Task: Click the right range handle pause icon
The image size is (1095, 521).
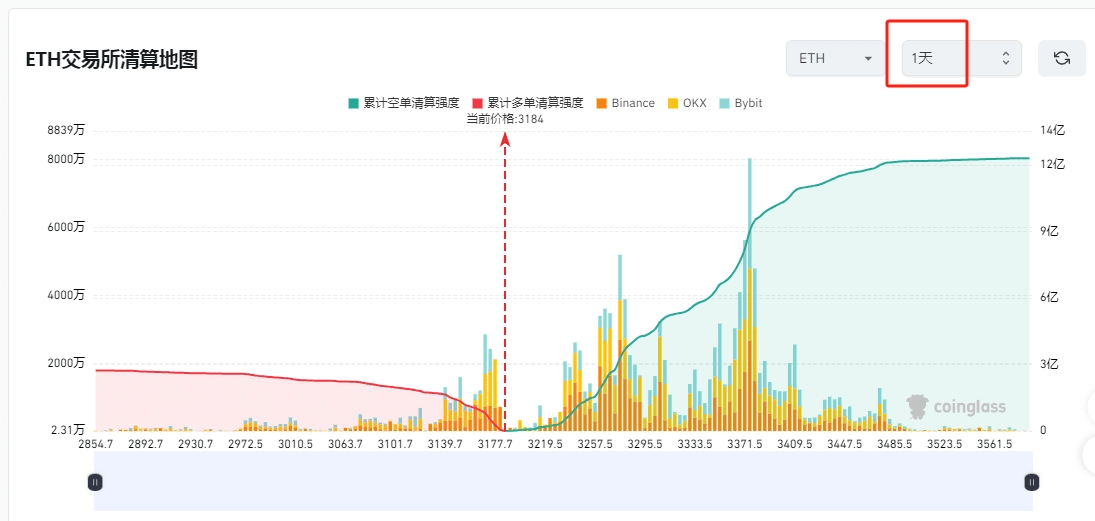Action: tap(1031, 482)
